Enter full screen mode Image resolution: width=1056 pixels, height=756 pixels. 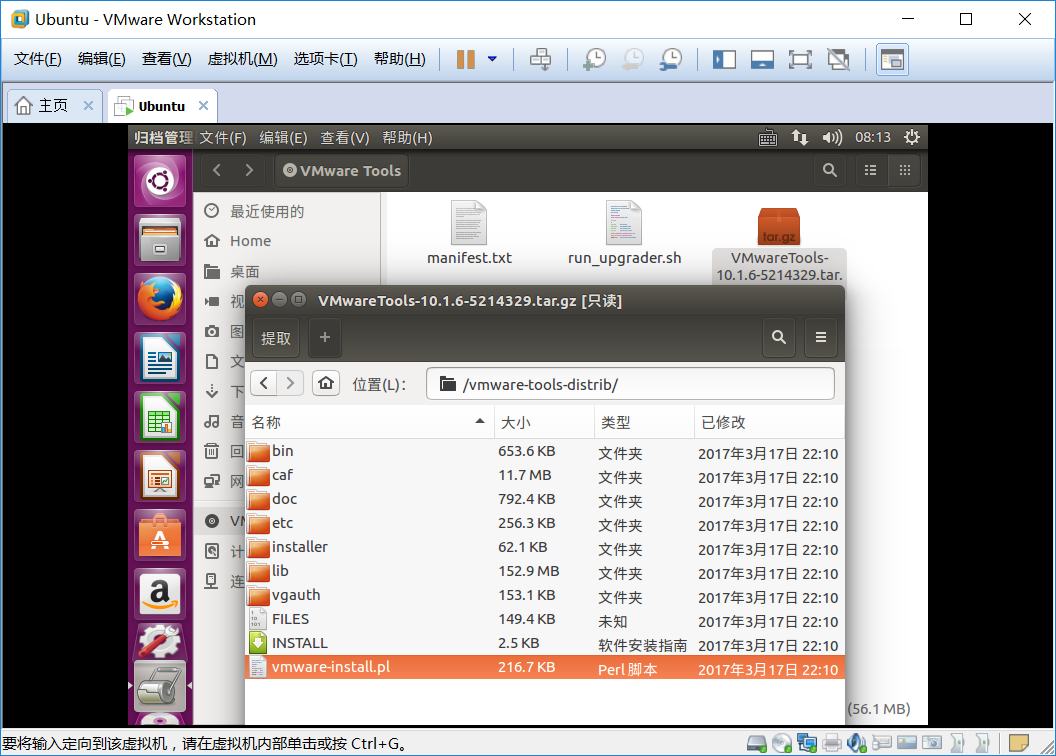(800, 59)
